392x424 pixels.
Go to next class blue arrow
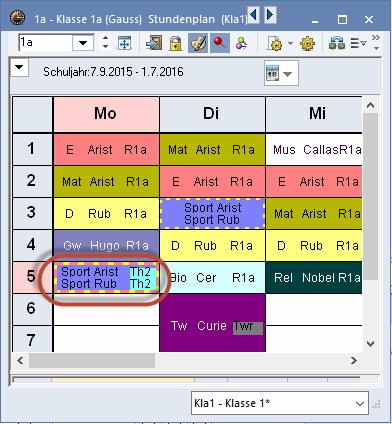270,14
